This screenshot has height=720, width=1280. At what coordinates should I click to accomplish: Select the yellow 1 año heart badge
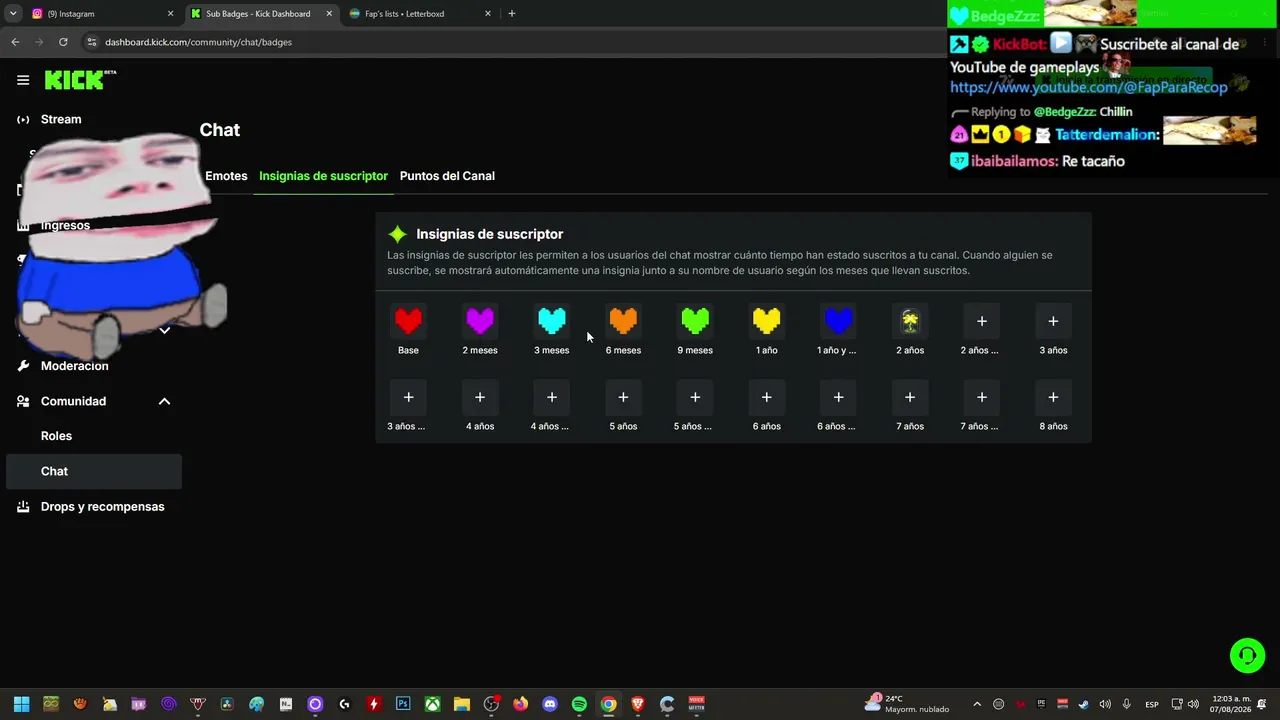766,321
